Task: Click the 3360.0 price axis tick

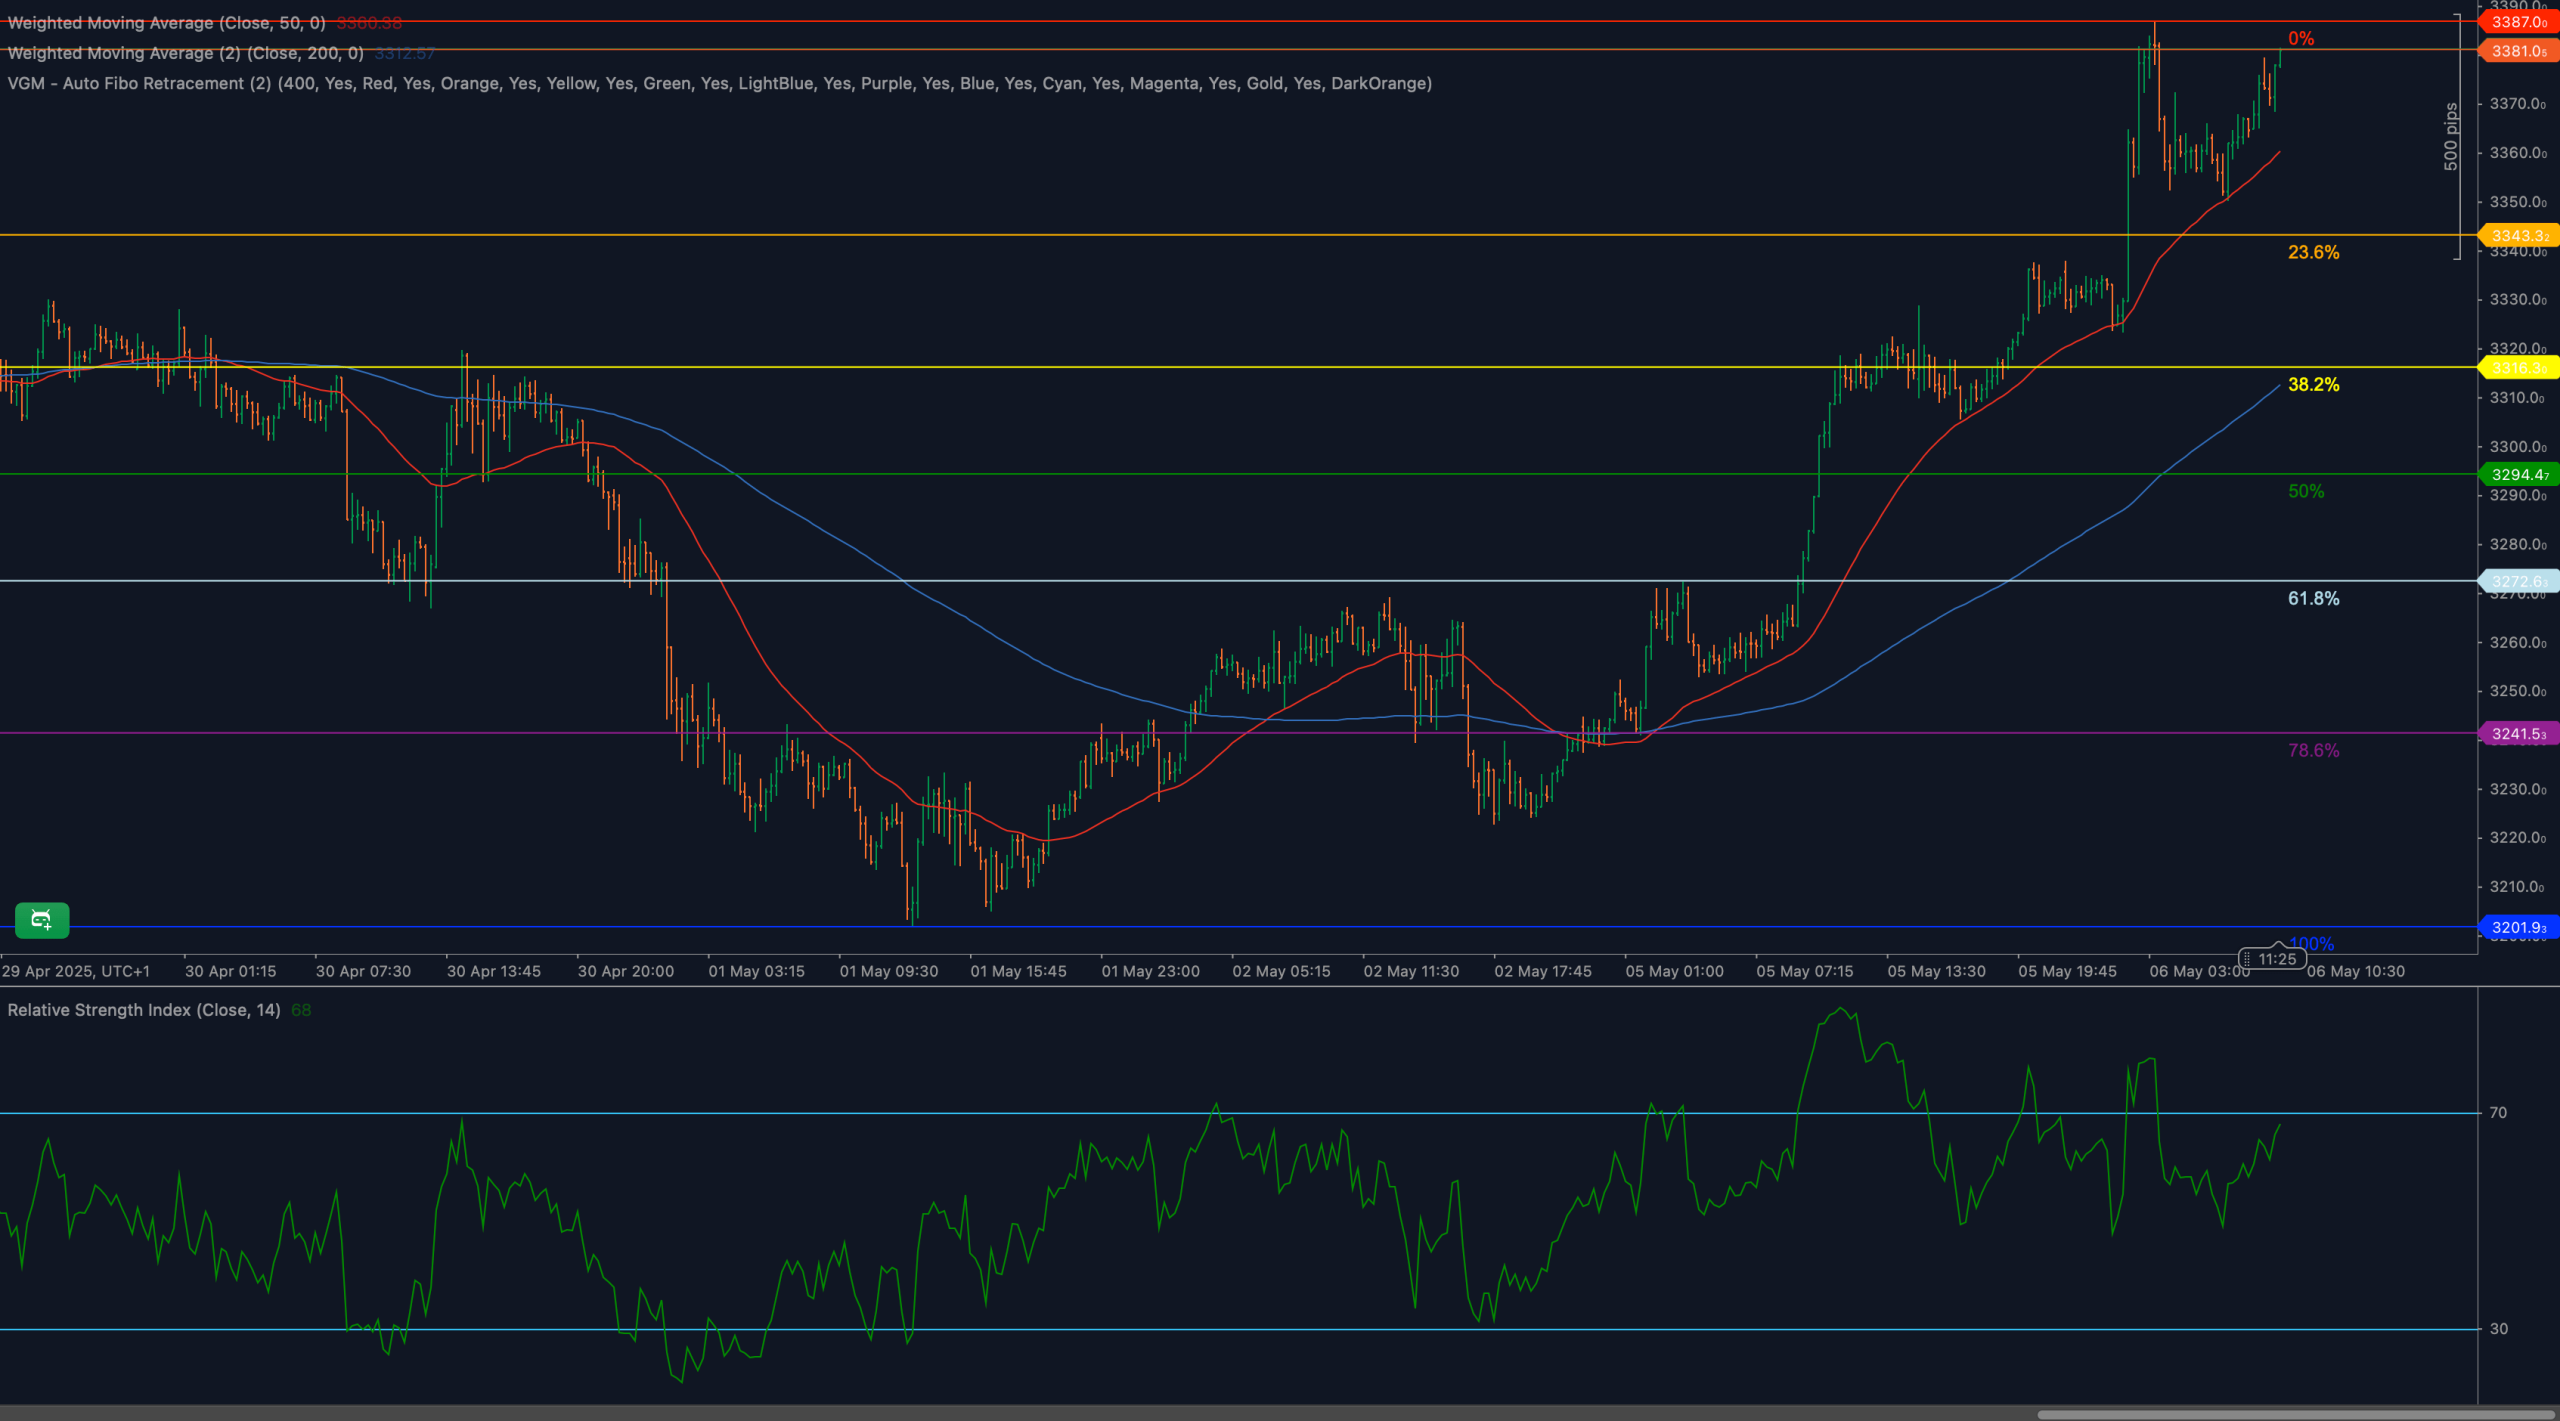Action: click(2517, 153)
